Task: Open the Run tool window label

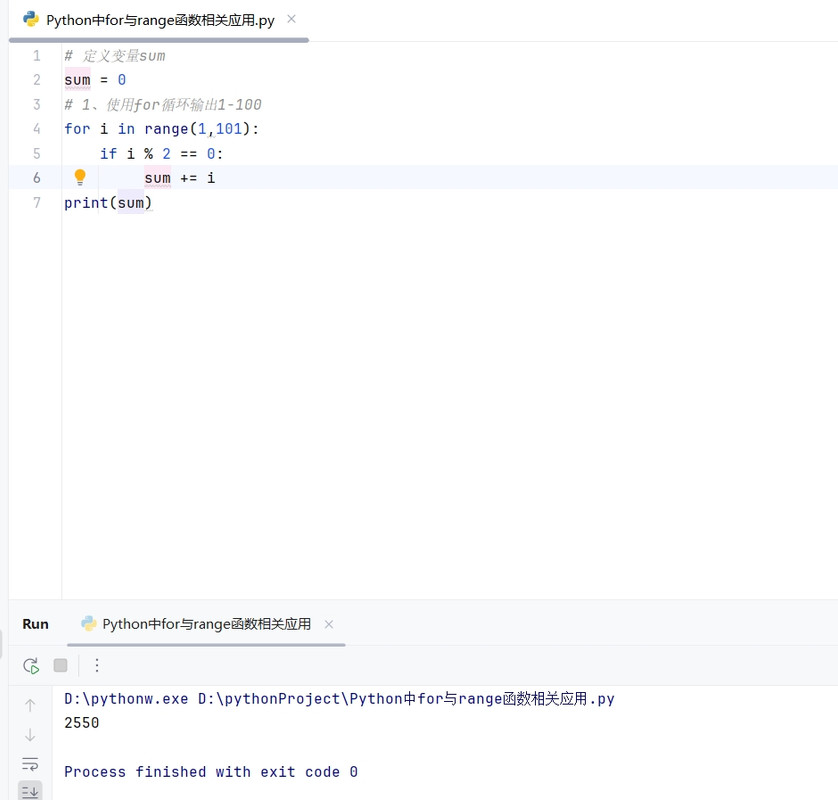Action: click(35, 624)
